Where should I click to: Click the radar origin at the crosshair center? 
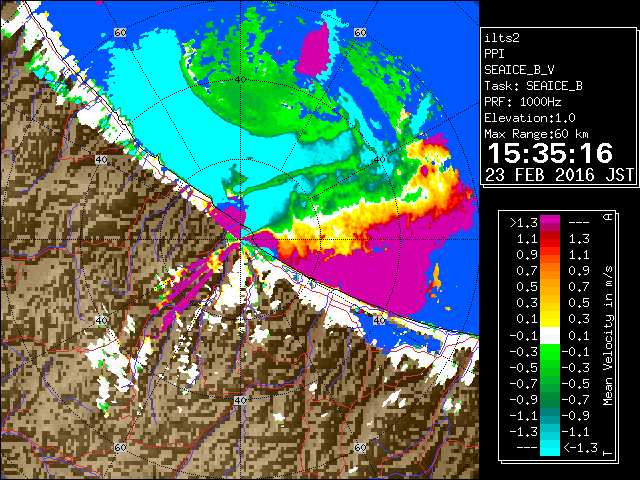click(241, 240)
